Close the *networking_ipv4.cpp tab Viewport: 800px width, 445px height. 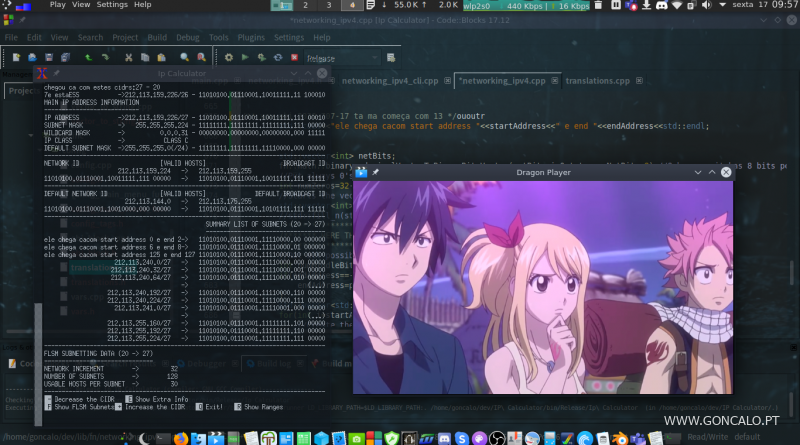pyautogui.click(x=555, y=81)
